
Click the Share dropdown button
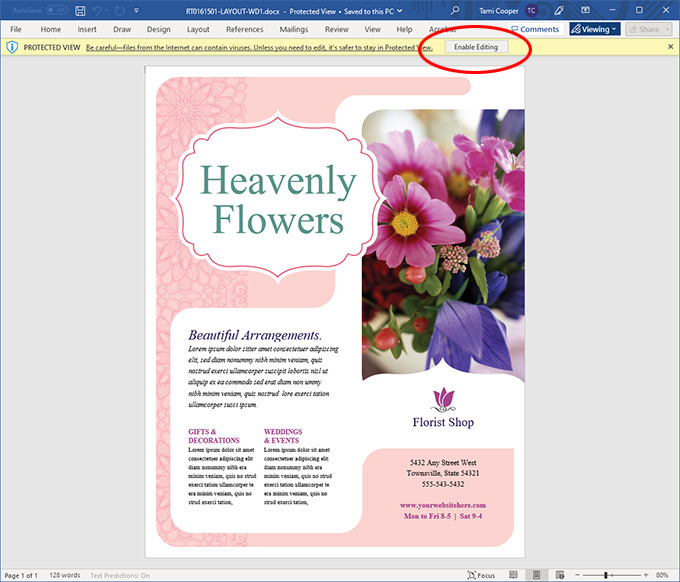[x=649, y=29]
